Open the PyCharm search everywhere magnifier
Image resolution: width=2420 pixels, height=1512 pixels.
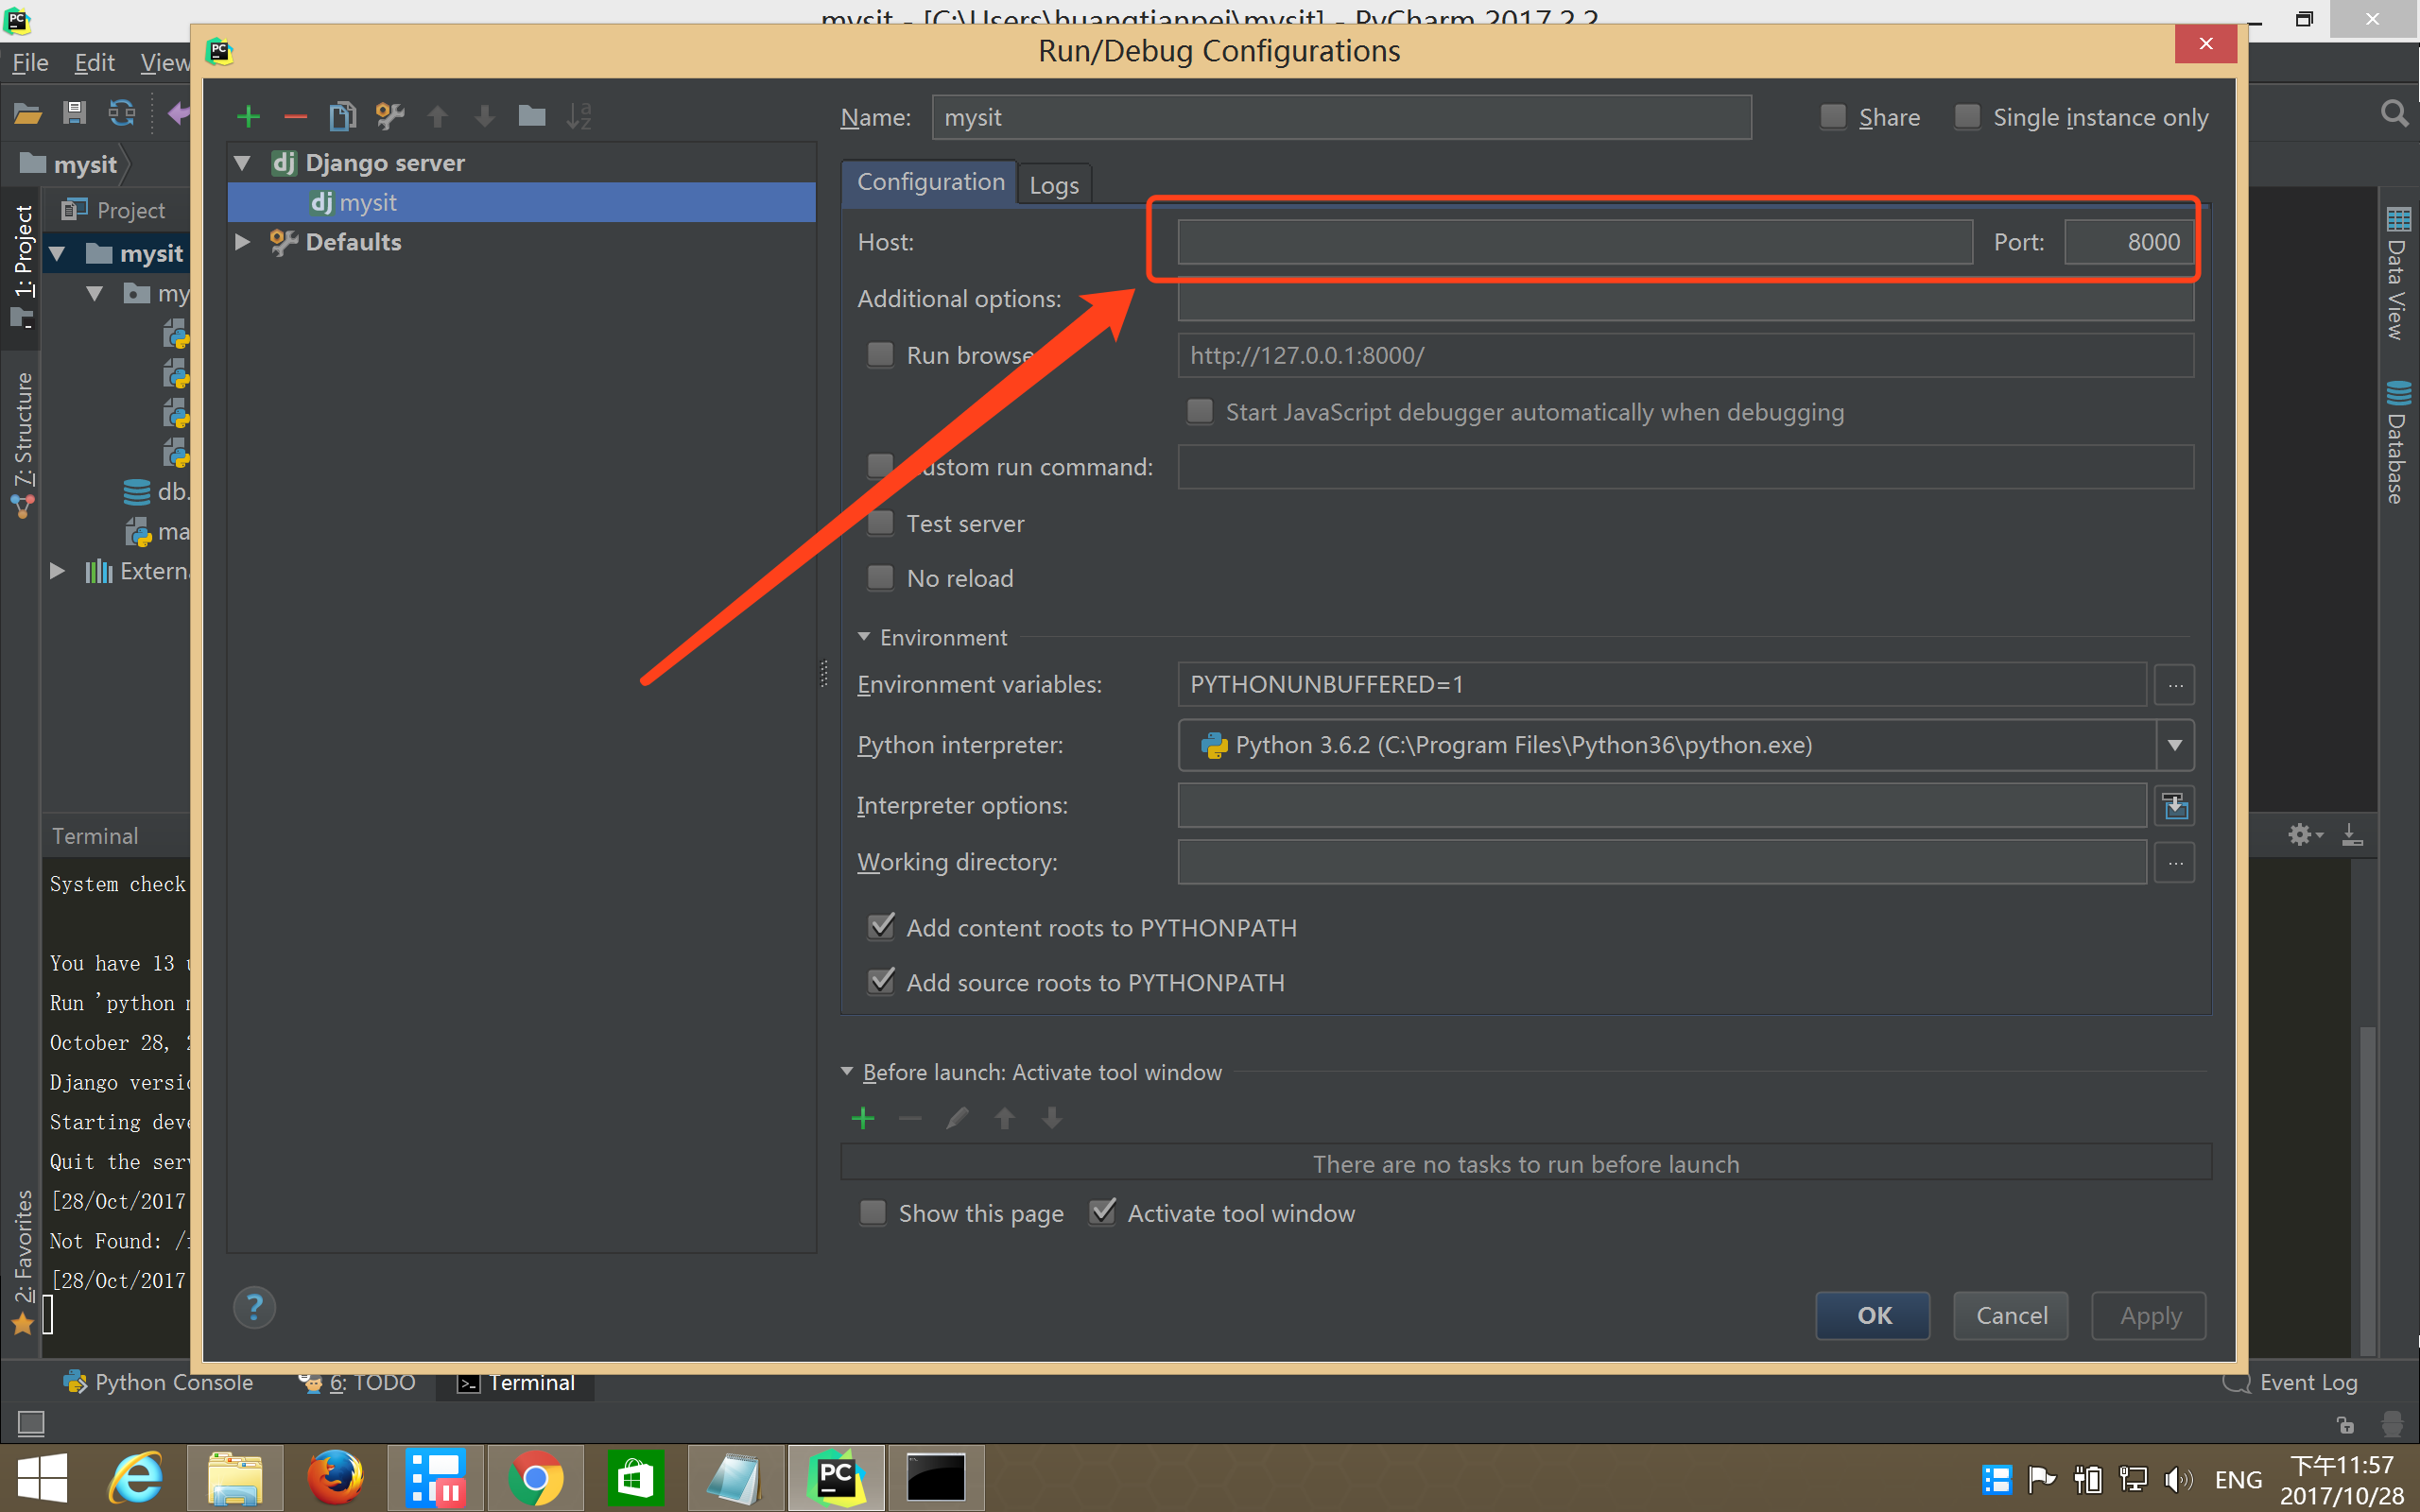[x=2394, y=113]
